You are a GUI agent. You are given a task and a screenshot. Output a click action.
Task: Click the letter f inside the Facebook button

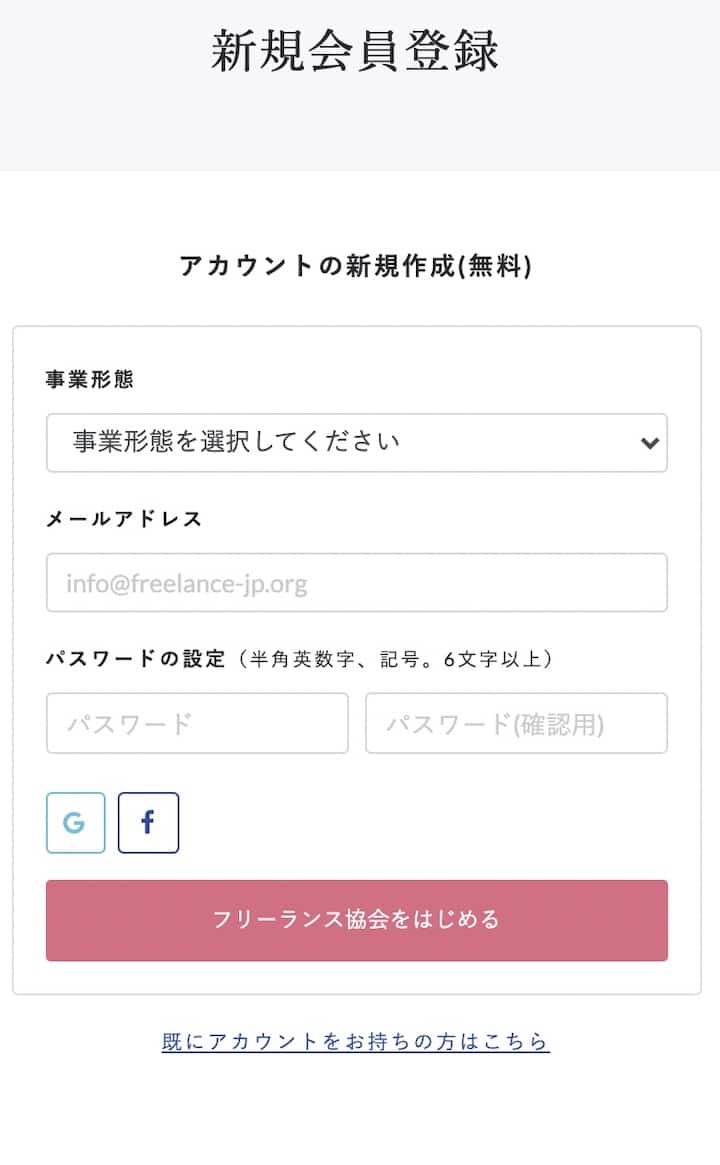[148, 823]
